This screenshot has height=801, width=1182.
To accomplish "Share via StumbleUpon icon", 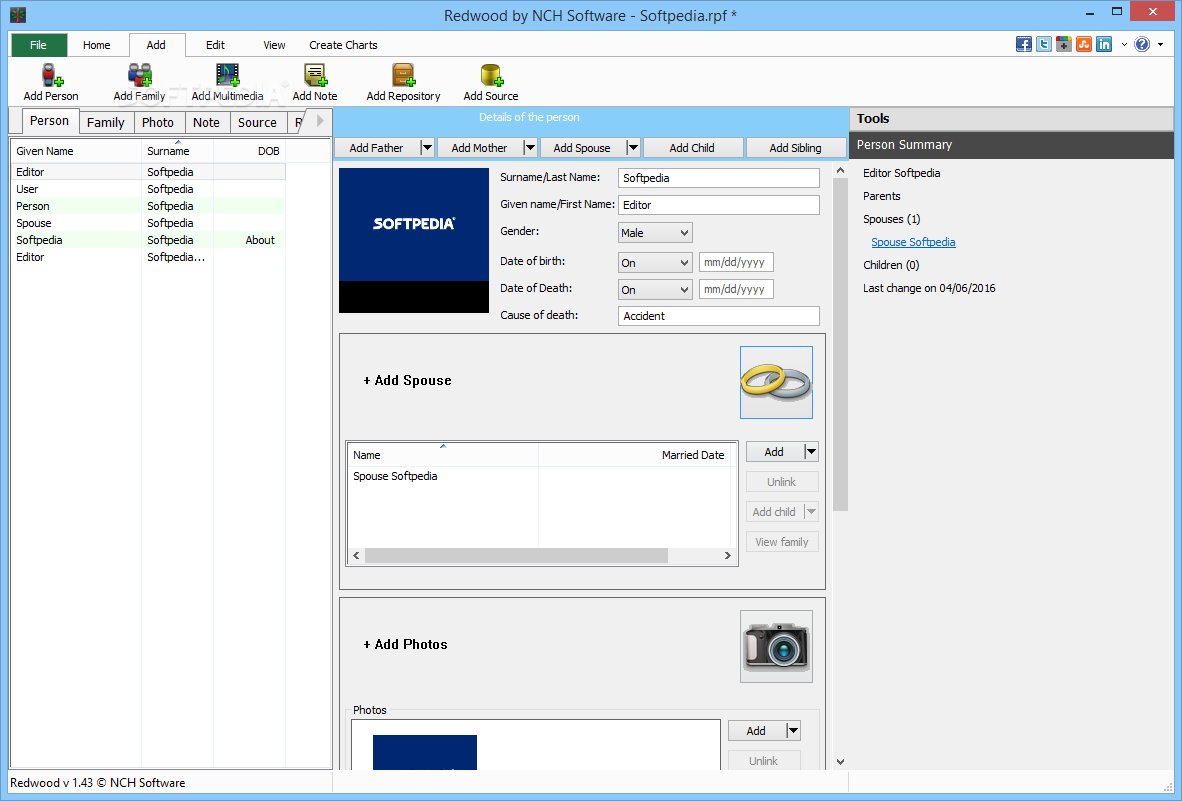I will click(1084, 44).
